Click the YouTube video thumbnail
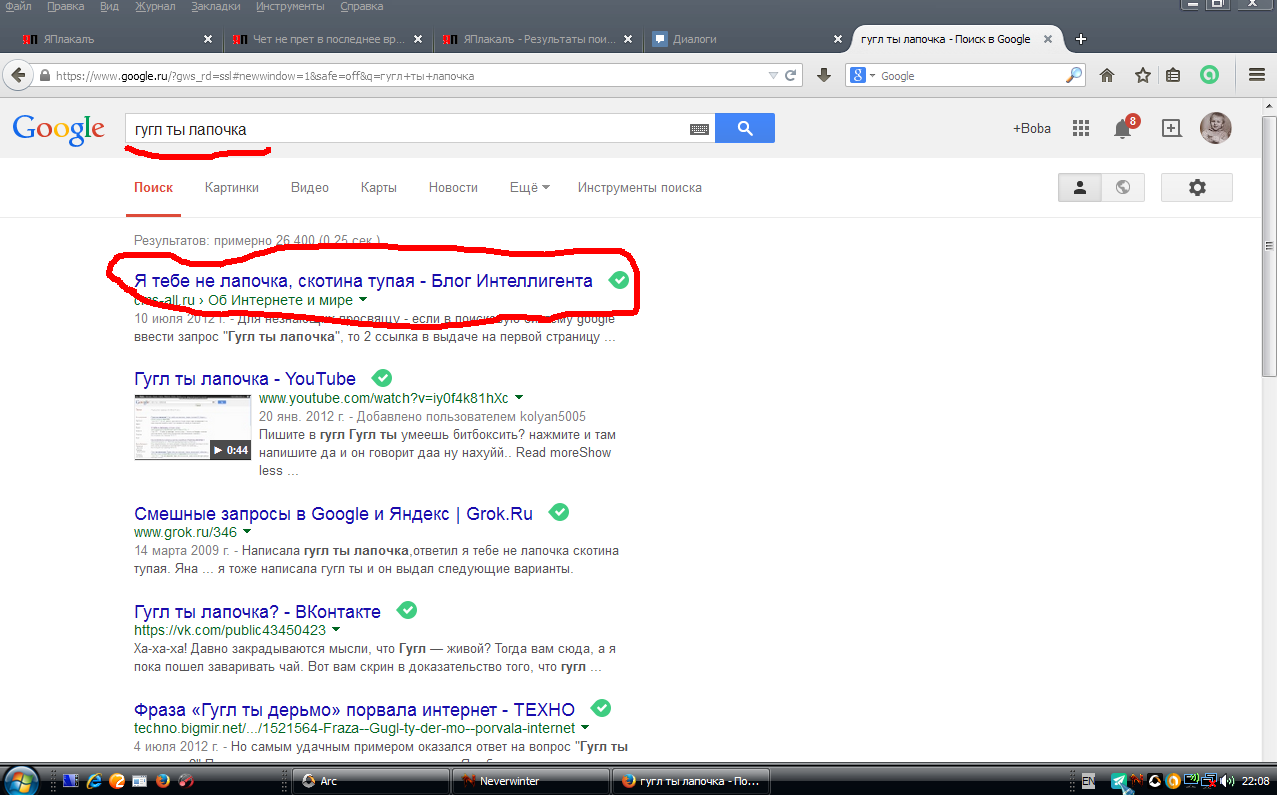Screen dimensions: 1277x795 click(192, 427)
